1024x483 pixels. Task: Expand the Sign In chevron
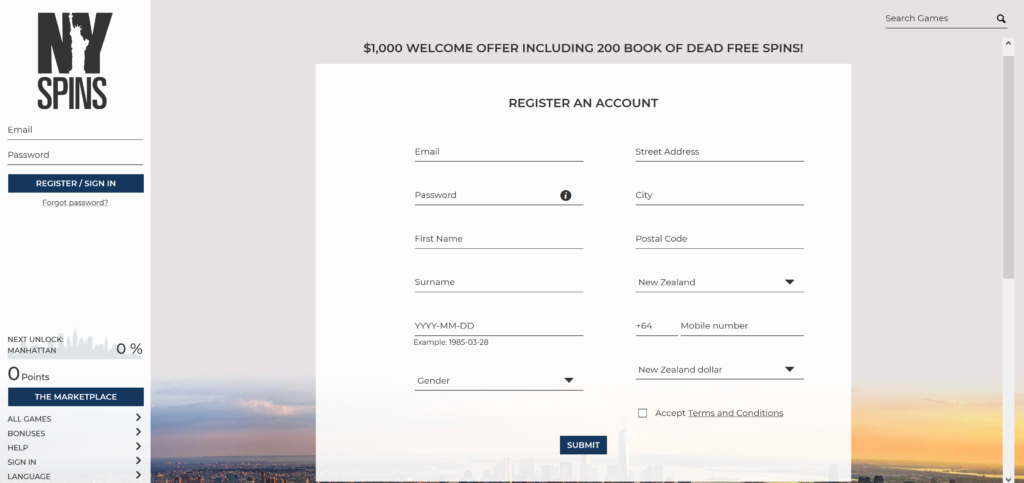(138, 461)
